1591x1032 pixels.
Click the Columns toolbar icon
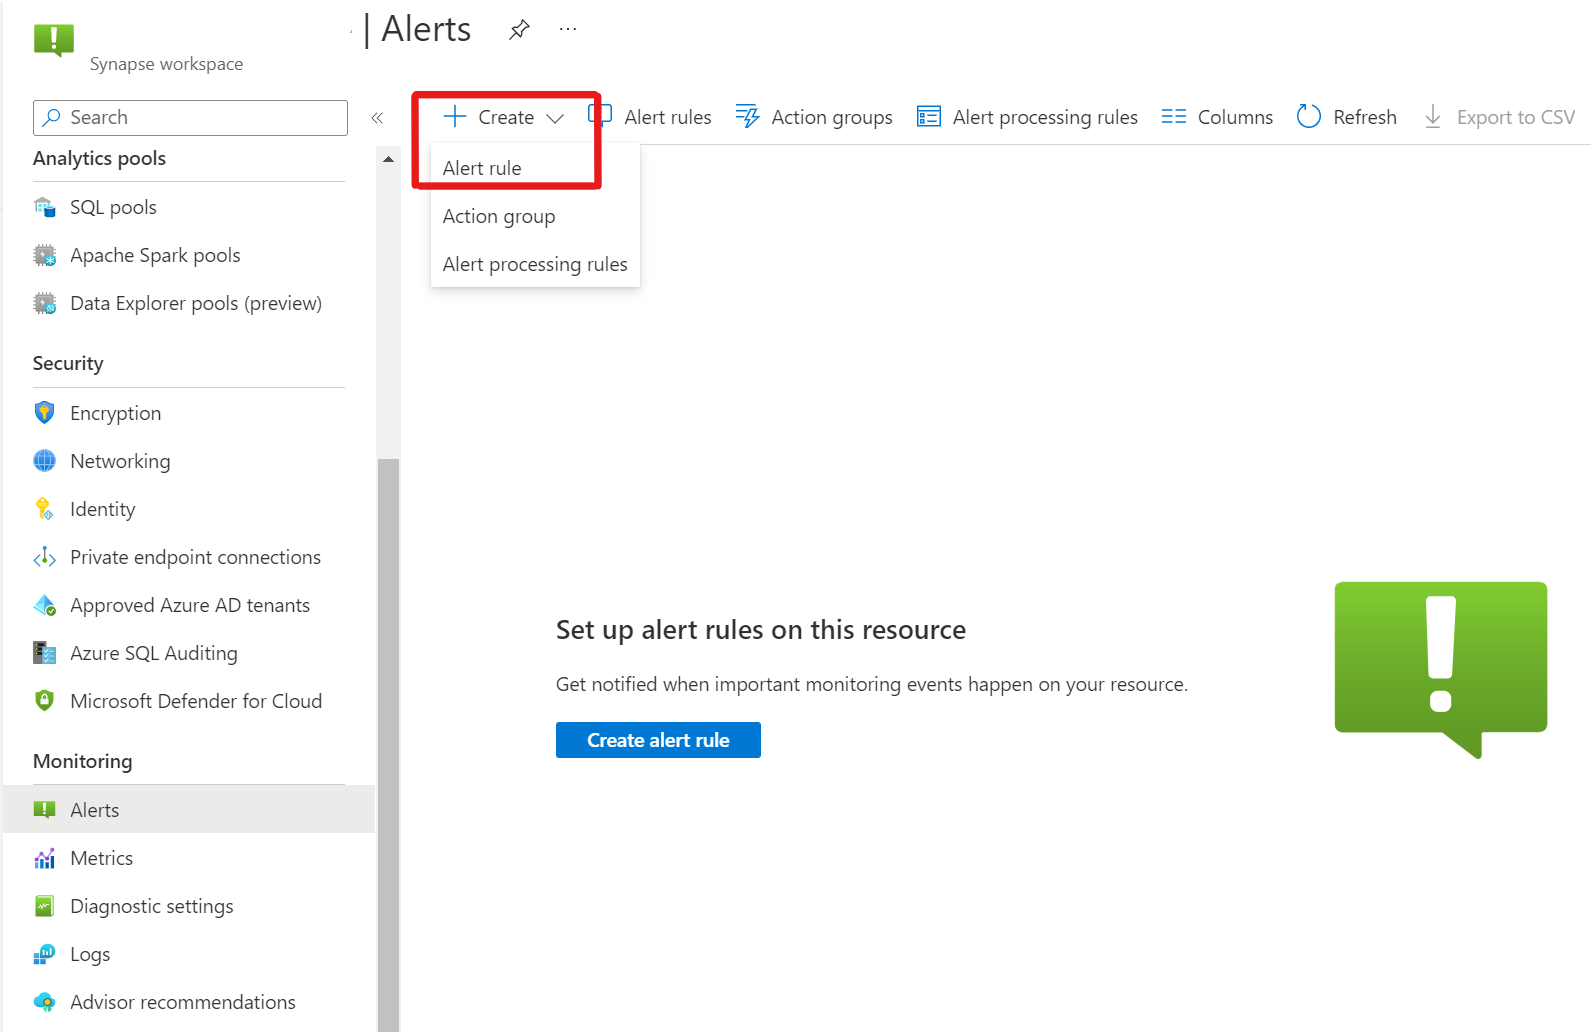[1174, 117]
